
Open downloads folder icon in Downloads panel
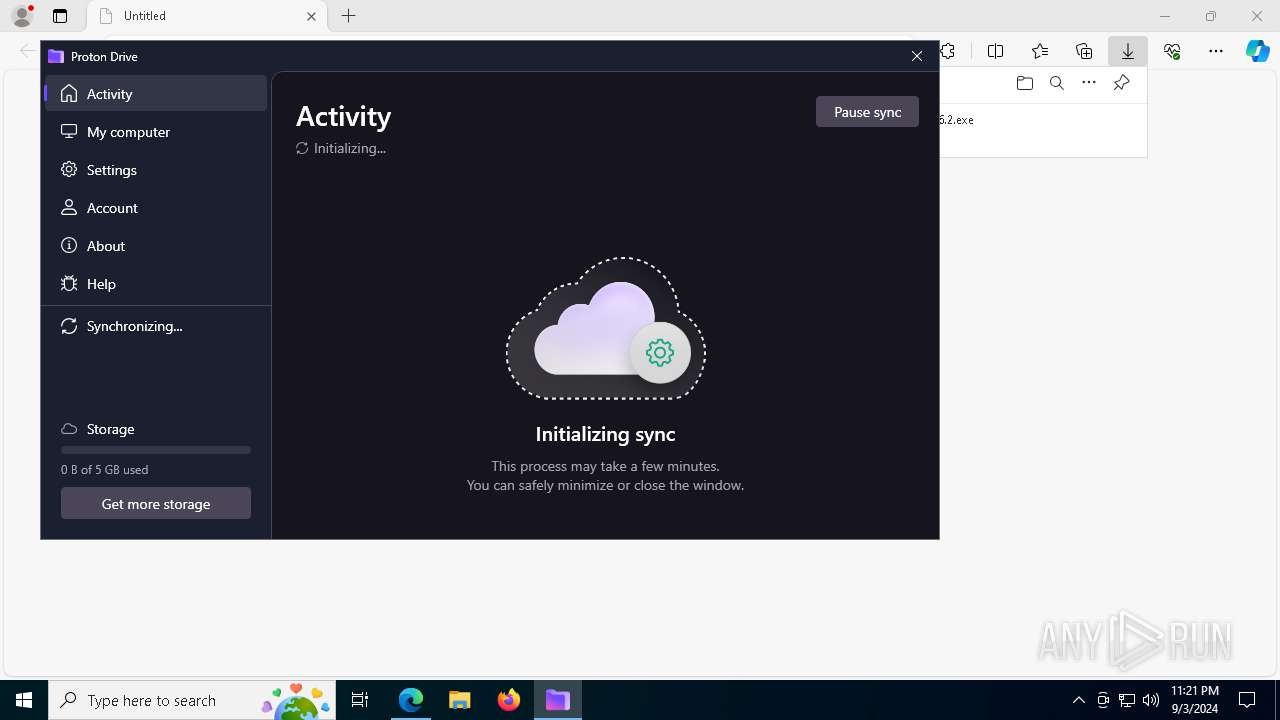[x=1024, y=83]
